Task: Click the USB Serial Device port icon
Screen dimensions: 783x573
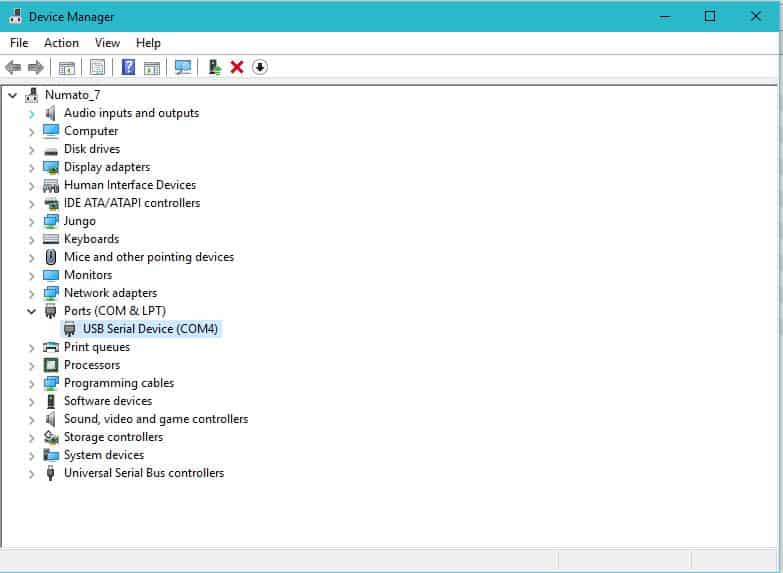Action: pos(69,329)
